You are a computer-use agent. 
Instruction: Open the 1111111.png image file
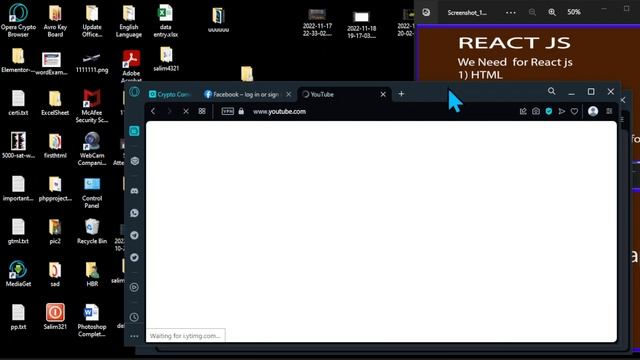click(92, 63)
